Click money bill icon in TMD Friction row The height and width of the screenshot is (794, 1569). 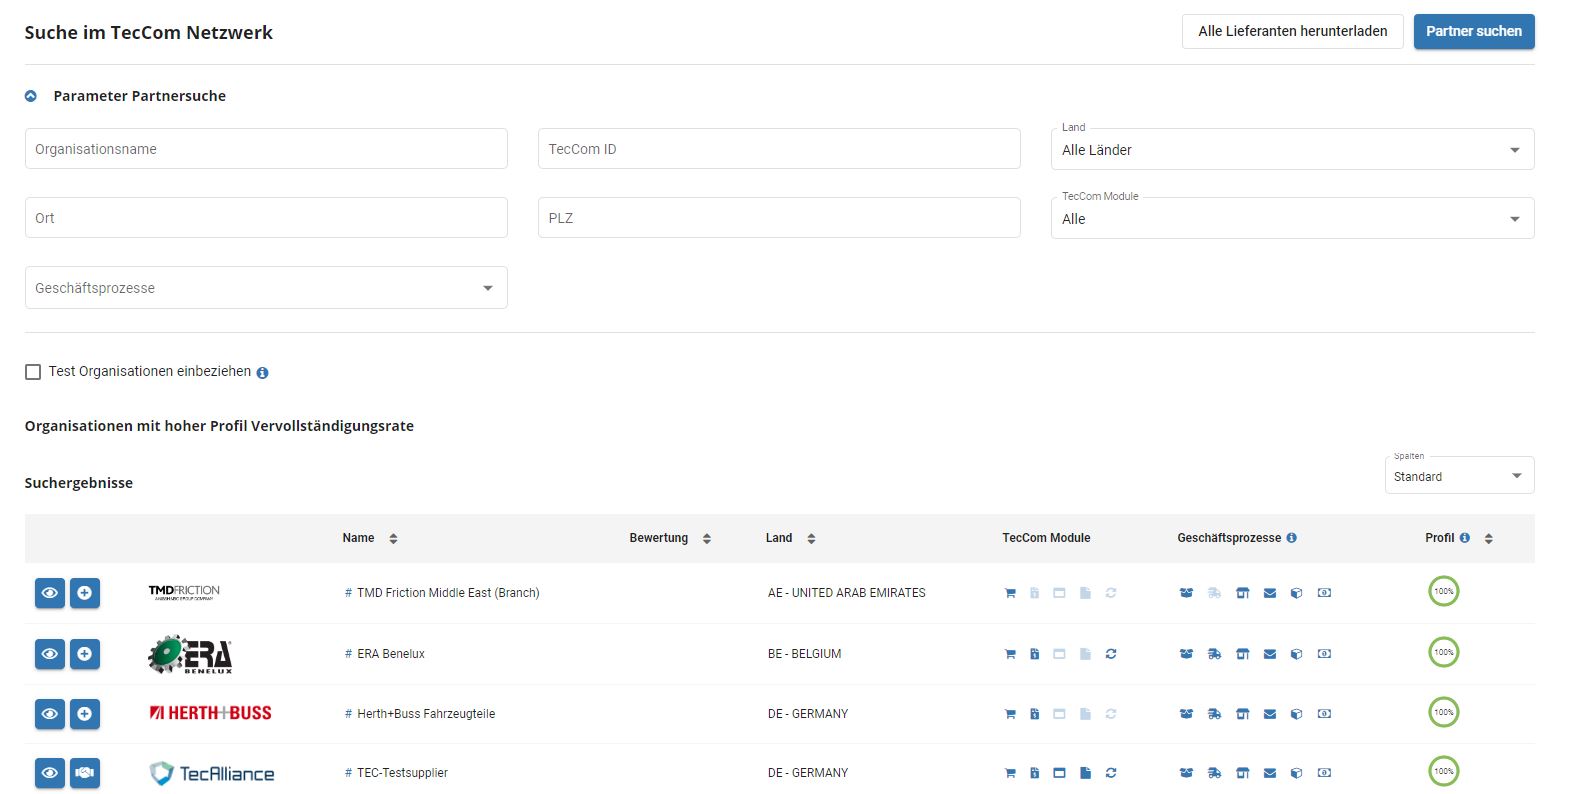click(x=1324, y=593)
